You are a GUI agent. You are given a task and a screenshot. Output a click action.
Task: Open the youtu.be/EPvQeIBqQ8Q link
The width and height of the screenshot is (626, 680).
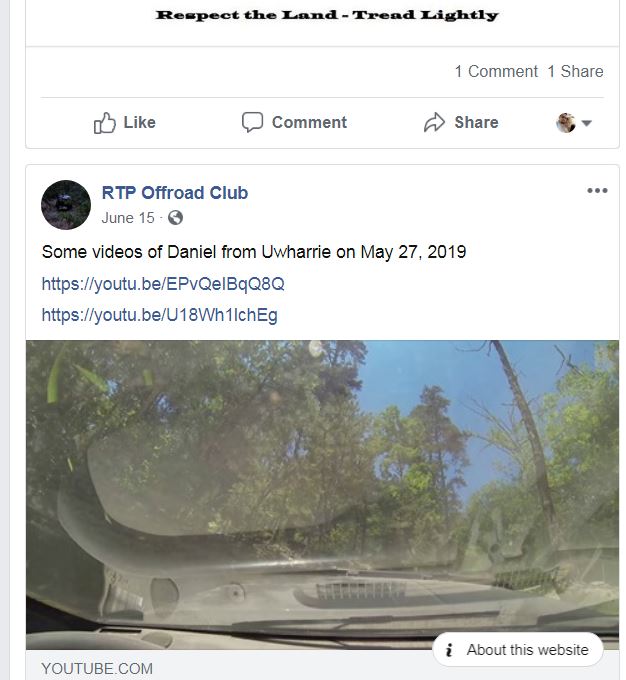pos(163,284)
